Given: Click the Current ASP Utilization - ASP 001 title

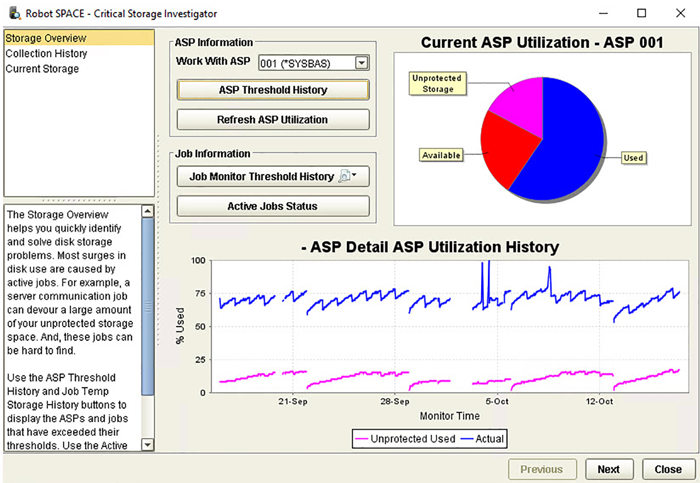Looking at the screenshot, I should 542,42.
